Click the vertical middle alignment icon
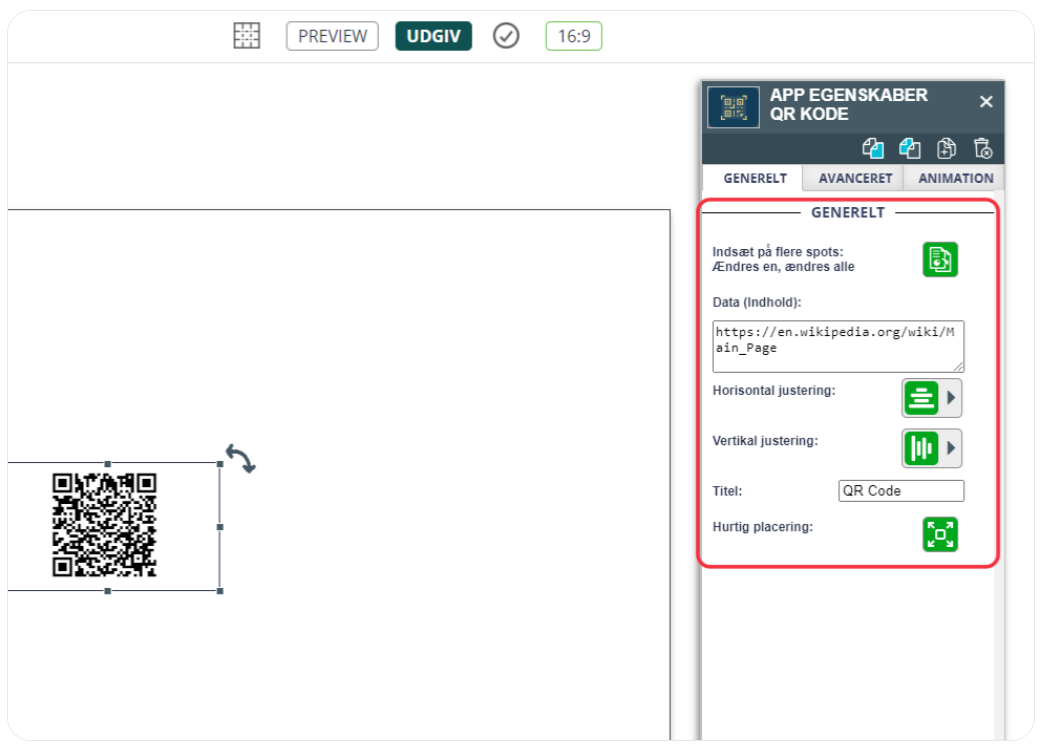This screenshot has width=1040, height=744. [921, 448]
